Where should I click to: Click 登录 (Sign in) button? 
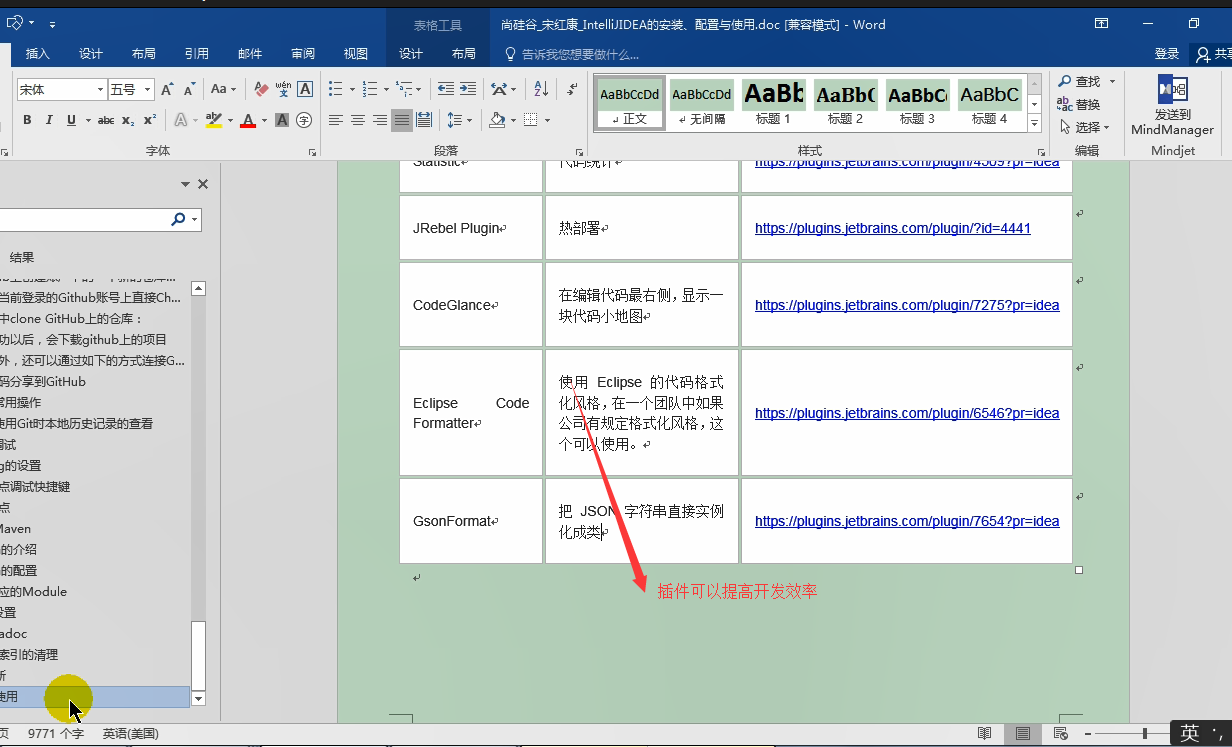pyautogui.click(x=1167, y=54)
